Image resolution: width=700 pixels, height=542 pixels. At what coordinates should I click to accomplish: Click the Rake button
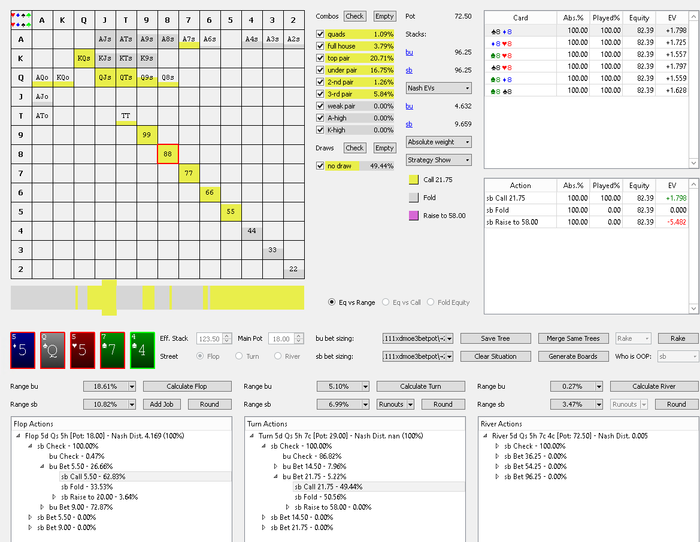[x=678, y=338]
